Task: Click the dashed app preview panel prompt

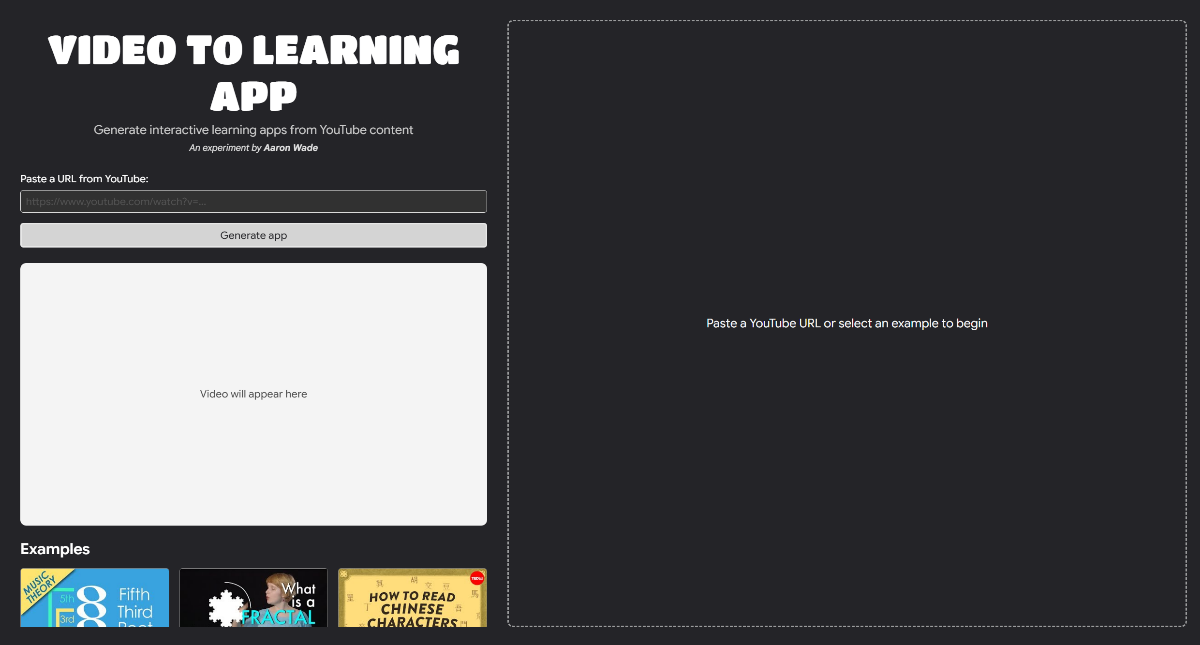Action: 846,323
